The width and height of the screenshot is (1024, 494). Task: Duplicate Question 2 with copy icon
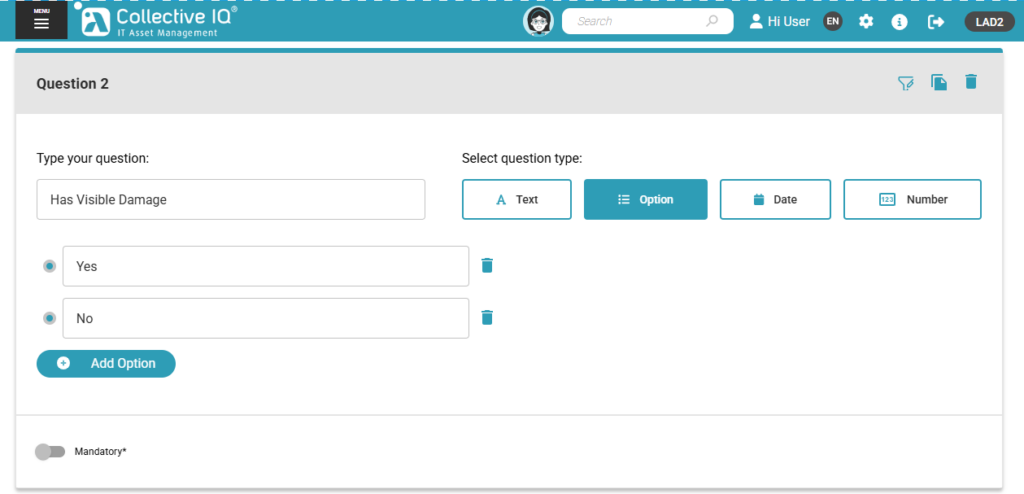[939, 83]
